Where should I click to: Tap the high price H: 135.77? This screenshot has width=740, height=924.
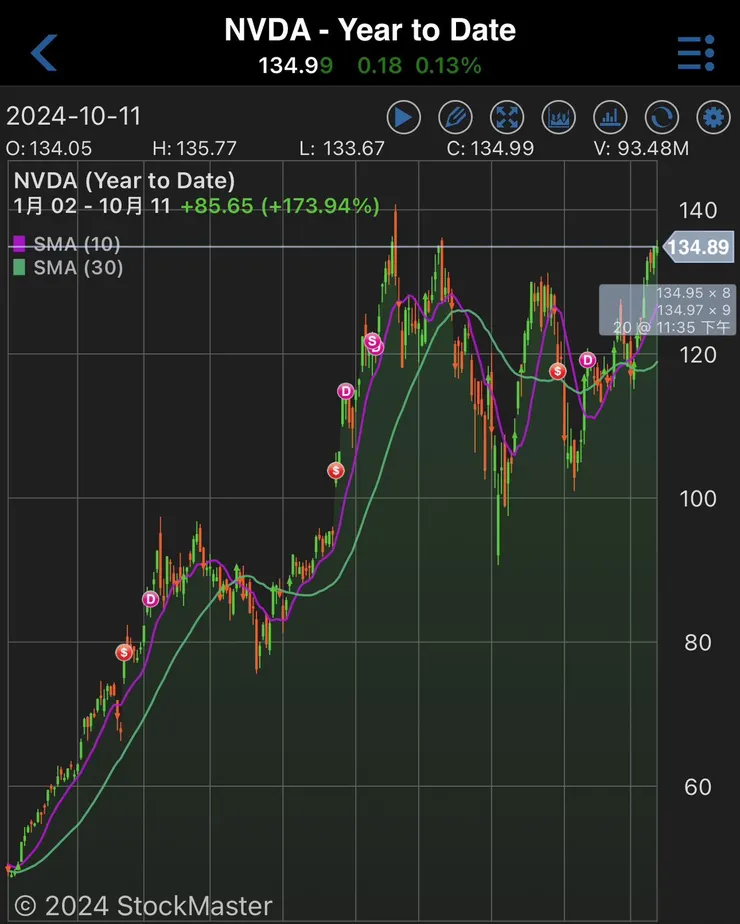click(194, 148)
